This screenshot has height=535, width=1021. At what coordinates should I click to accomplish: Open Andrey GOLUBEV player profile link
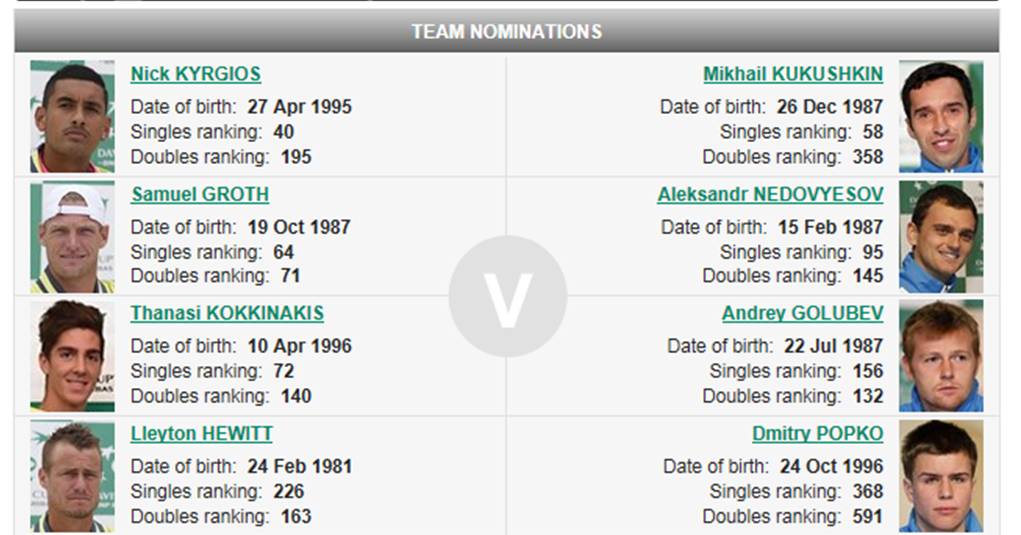coord(802,313)
